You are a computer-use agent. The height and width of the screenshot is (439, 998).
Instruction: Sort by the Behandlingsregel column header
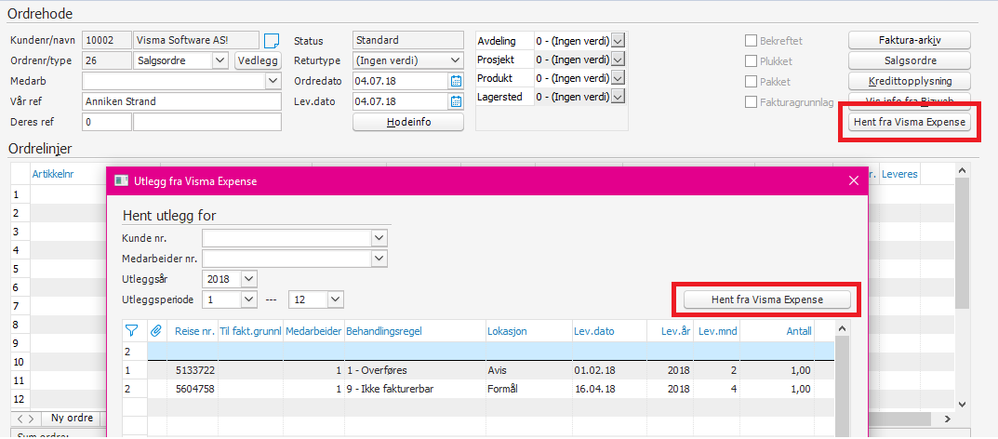(x=414, y=331)
